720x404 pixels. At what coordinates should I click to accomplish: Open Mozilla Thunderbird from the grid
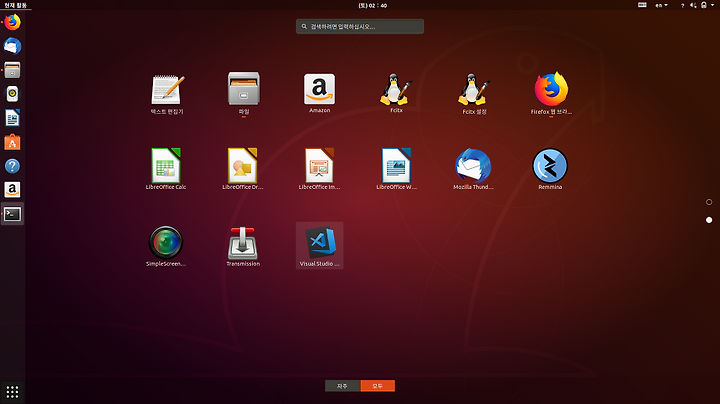(x=473, y=169)
